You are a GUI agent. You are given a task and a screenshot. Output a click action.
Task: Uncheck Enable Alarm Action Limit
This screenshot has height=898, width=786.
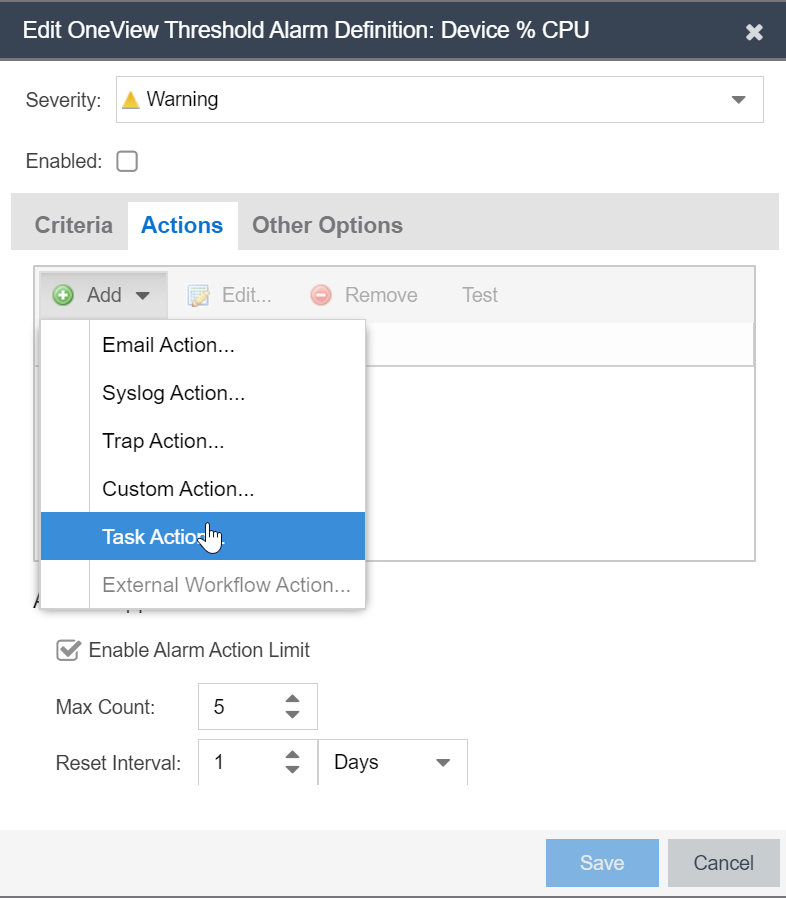pos(68,650)
